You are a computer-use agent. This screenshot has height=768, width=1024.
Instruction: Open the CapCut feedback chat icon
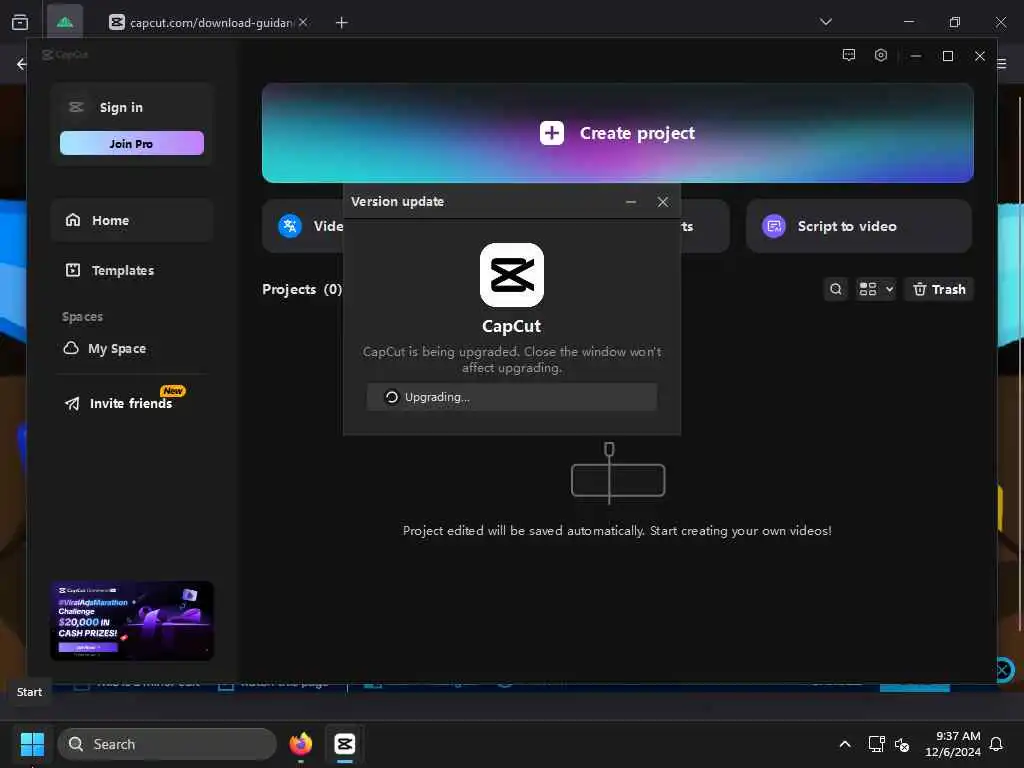848,56
